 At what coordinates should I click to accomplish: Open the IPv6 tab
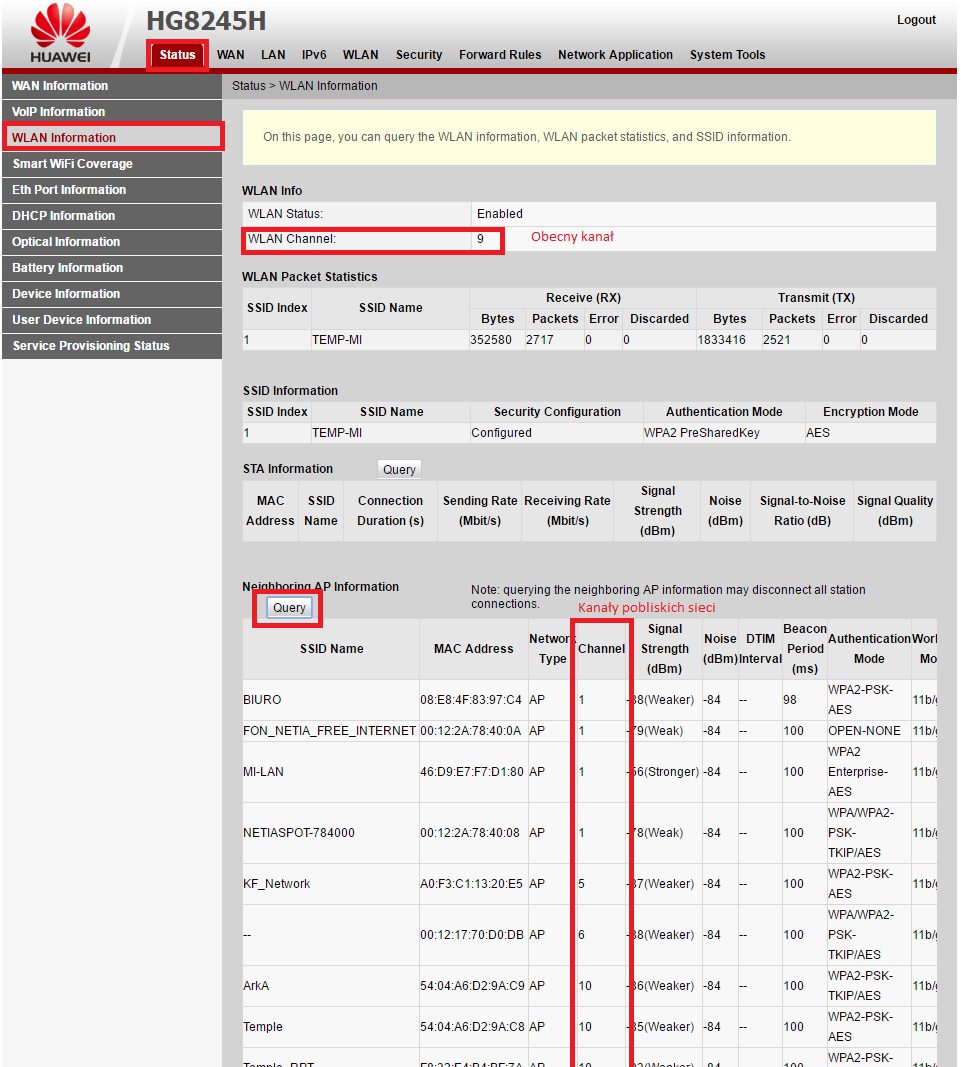(314, 55)
